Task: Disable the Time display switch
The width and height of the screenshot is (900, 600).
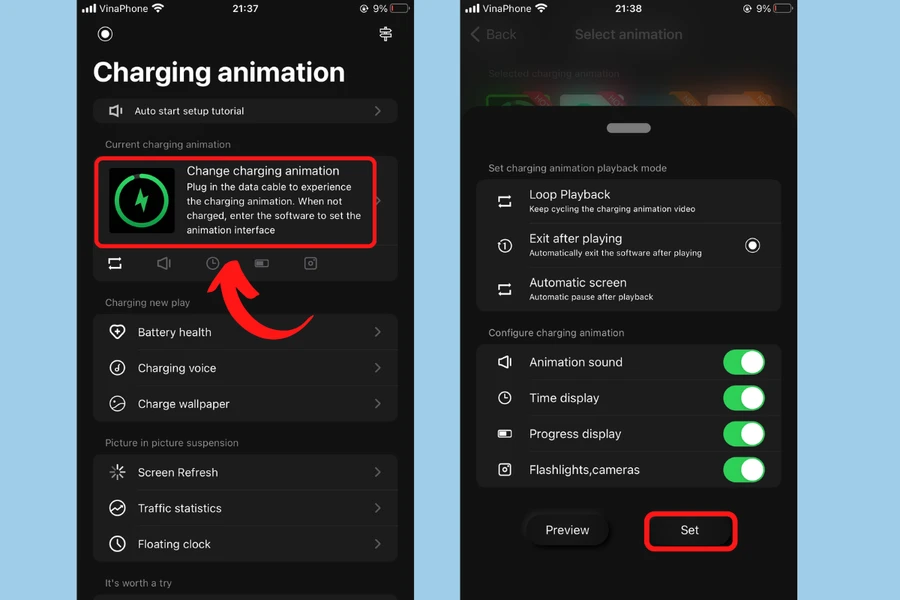Action: tap(744, 398)
